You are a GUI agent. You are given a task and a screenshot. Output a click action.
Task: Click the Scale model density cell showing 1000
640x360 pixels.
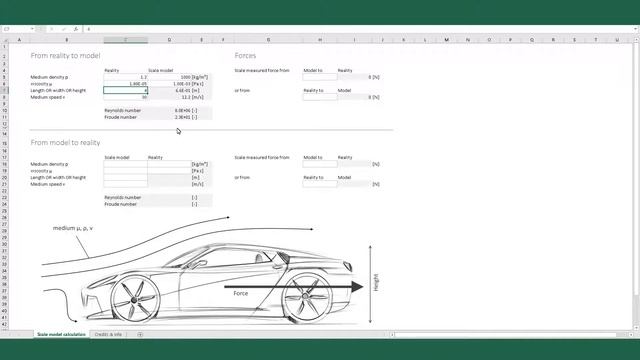(169, 77)
